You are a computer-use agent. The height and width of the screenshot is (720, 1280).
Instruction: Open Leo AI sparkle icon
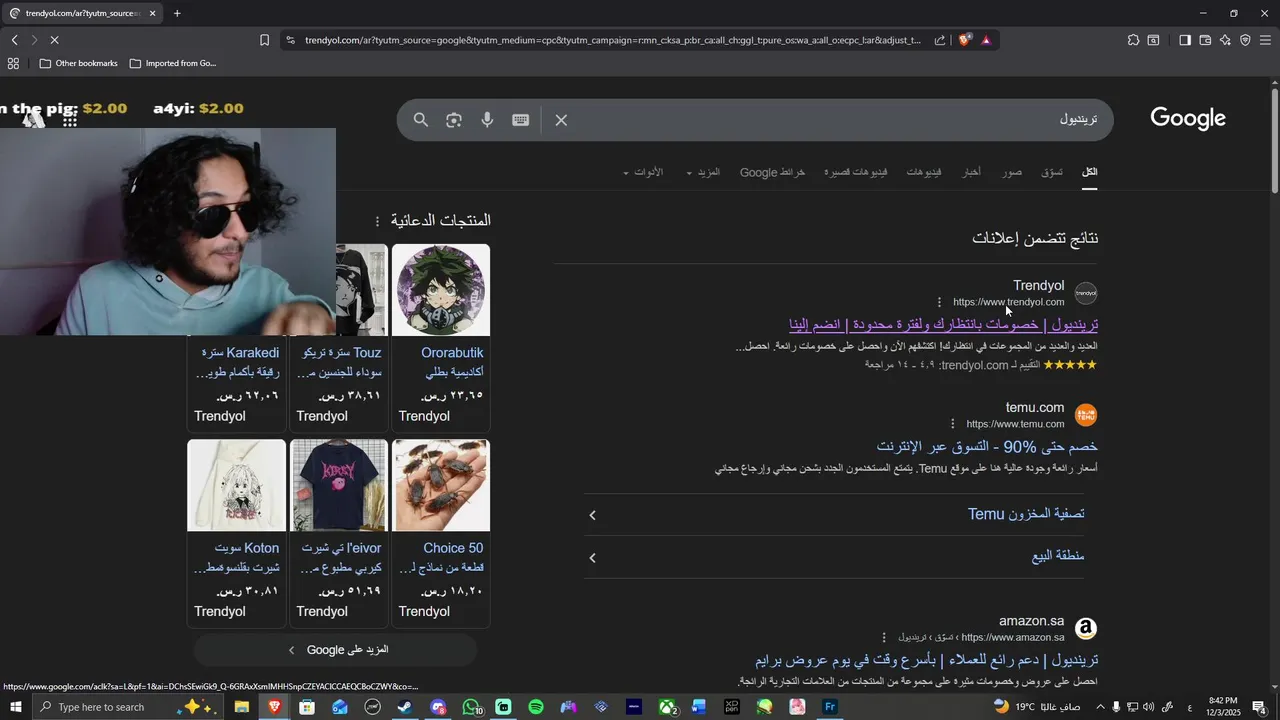tap(1225, 40)
